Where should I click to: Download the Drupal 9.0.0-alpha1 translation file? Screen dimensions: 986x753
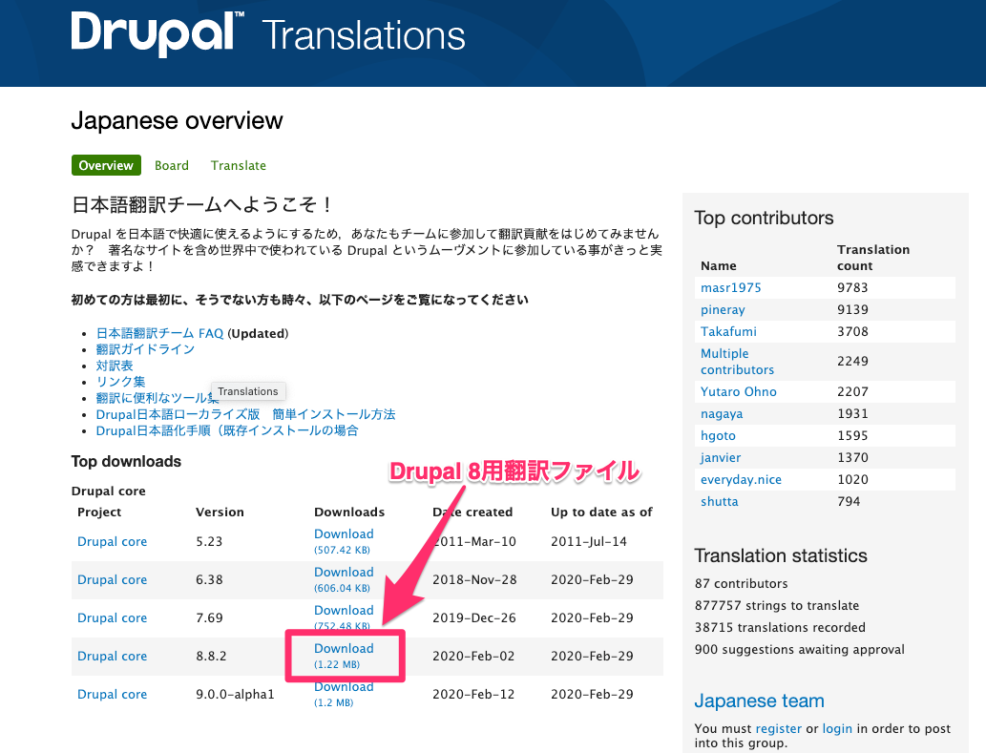pos(344,687)
